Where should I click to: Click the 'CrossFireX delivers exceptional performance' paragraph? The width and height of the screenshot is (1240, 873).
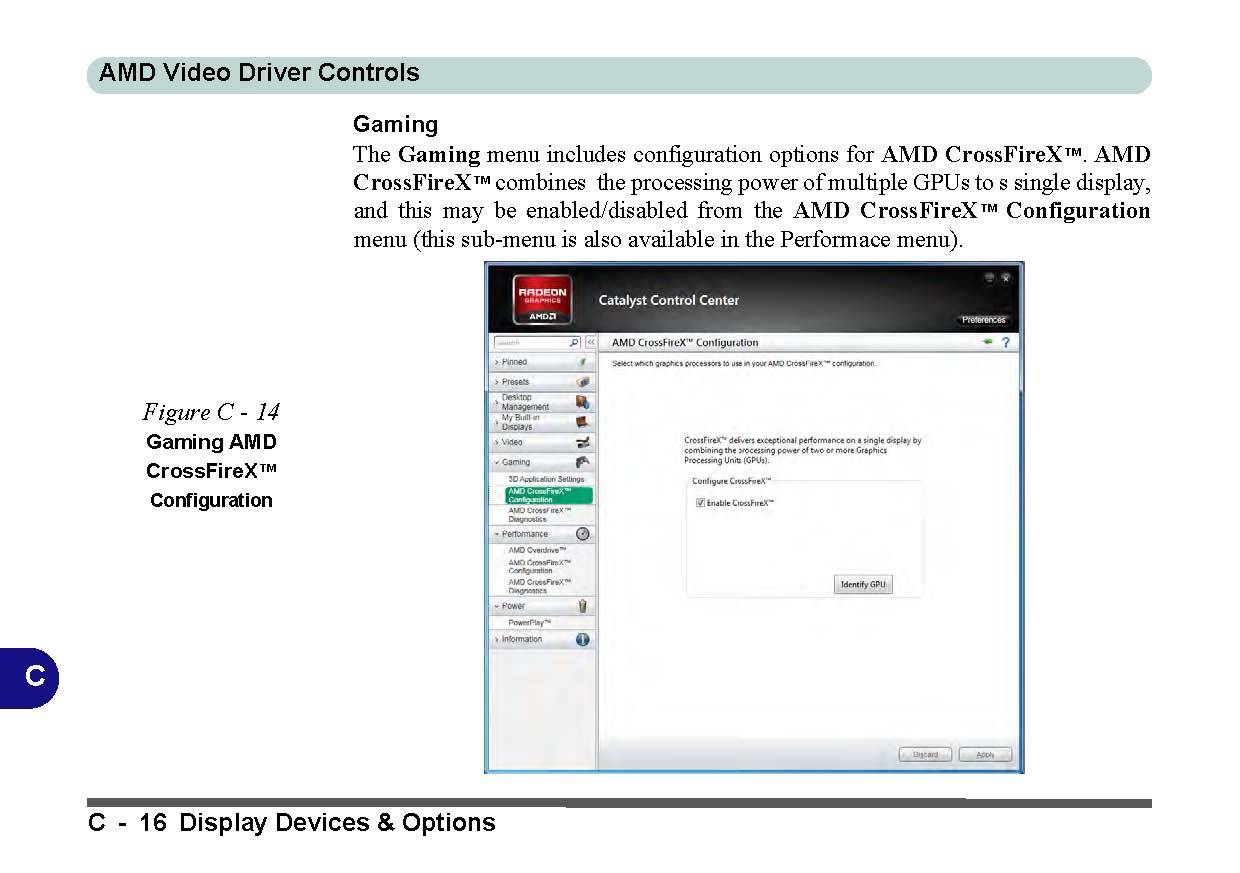coord(803,450)
